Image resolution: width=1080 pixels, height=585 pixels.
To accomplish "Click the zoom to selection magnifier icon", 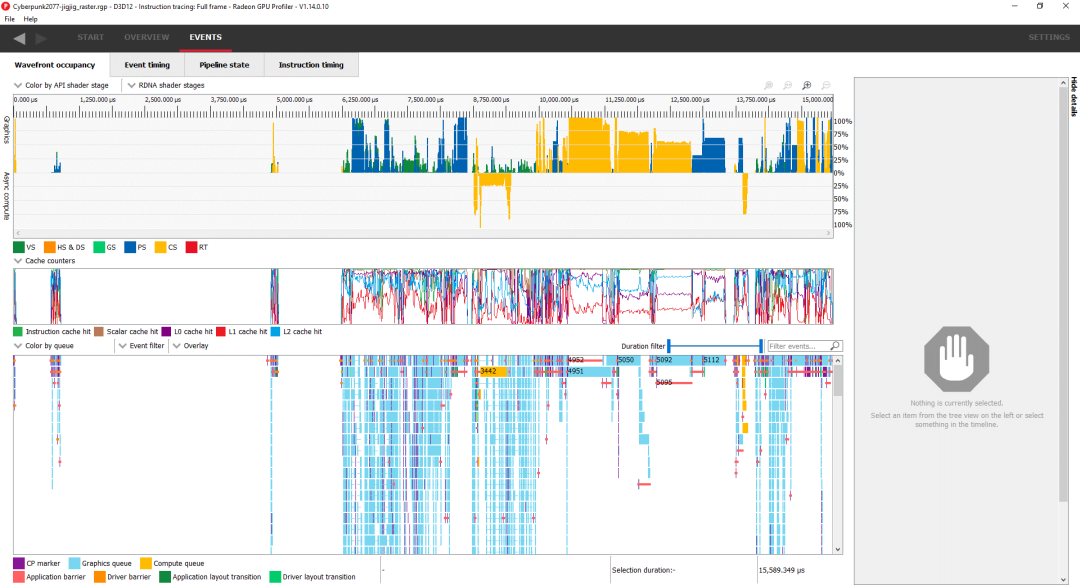I will (769, 85).
